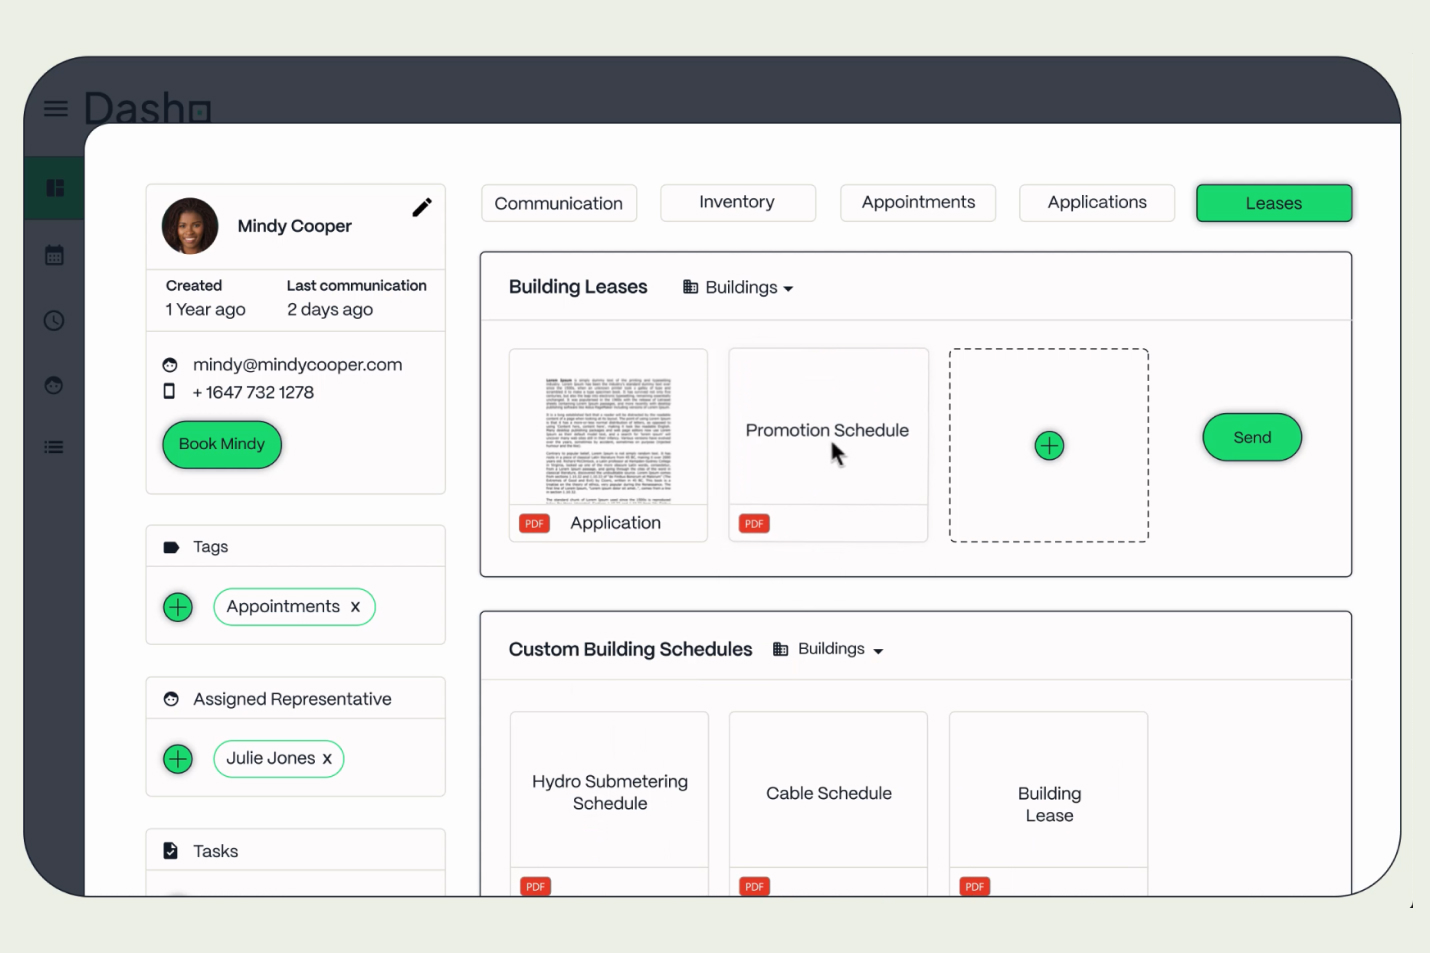The height and width of the screenshot is (953, 1430).
Task: Switch to the Inventory tab
Action: [738, 203]
